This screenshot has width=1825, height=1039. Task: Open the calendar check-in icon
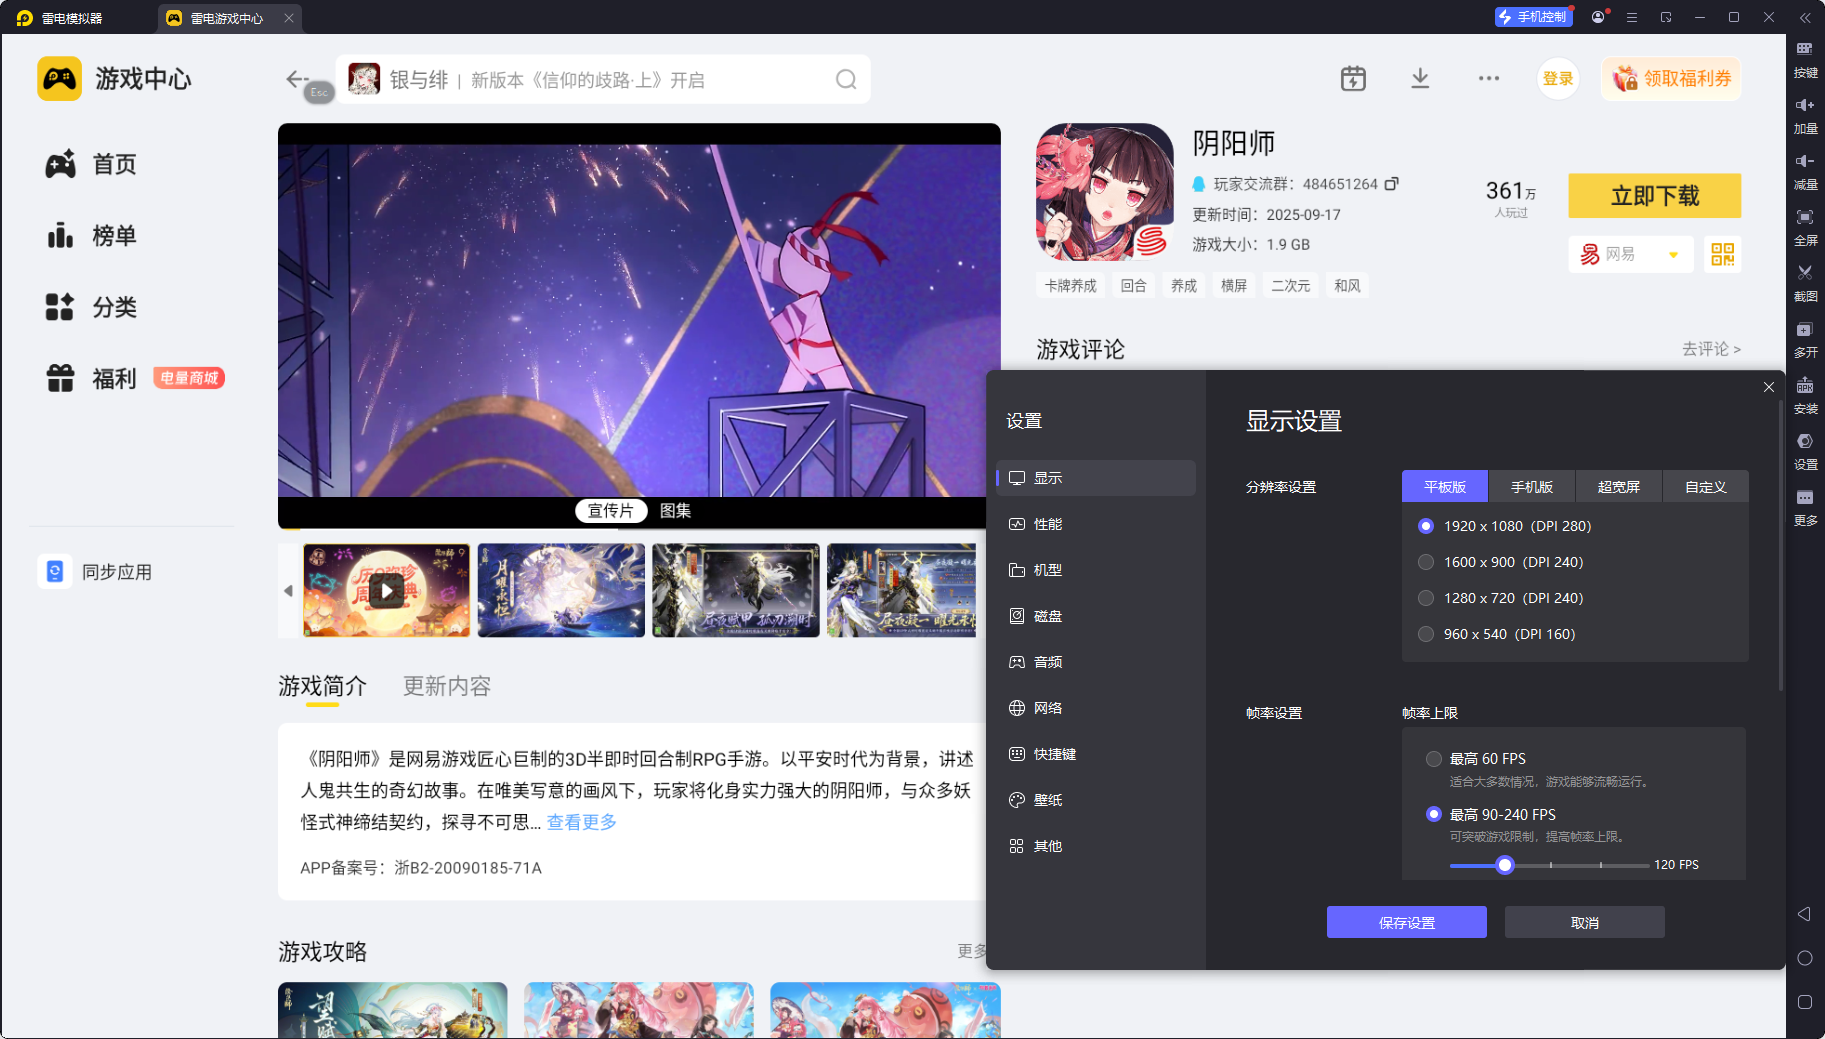[x=1353, y=78]
